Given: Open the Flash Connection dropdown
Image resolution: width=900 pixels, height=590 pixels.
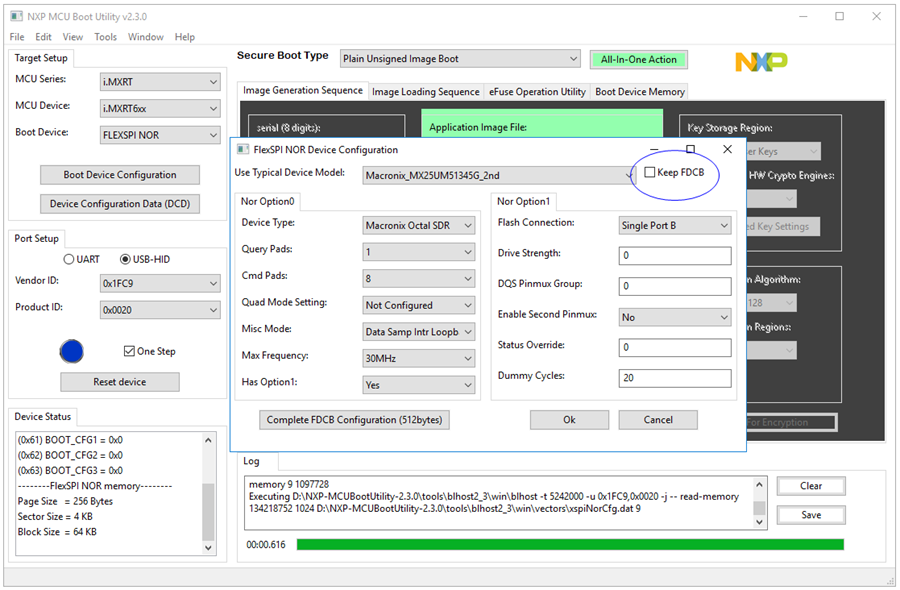Looking at the screenshot, I should (675, 226).
